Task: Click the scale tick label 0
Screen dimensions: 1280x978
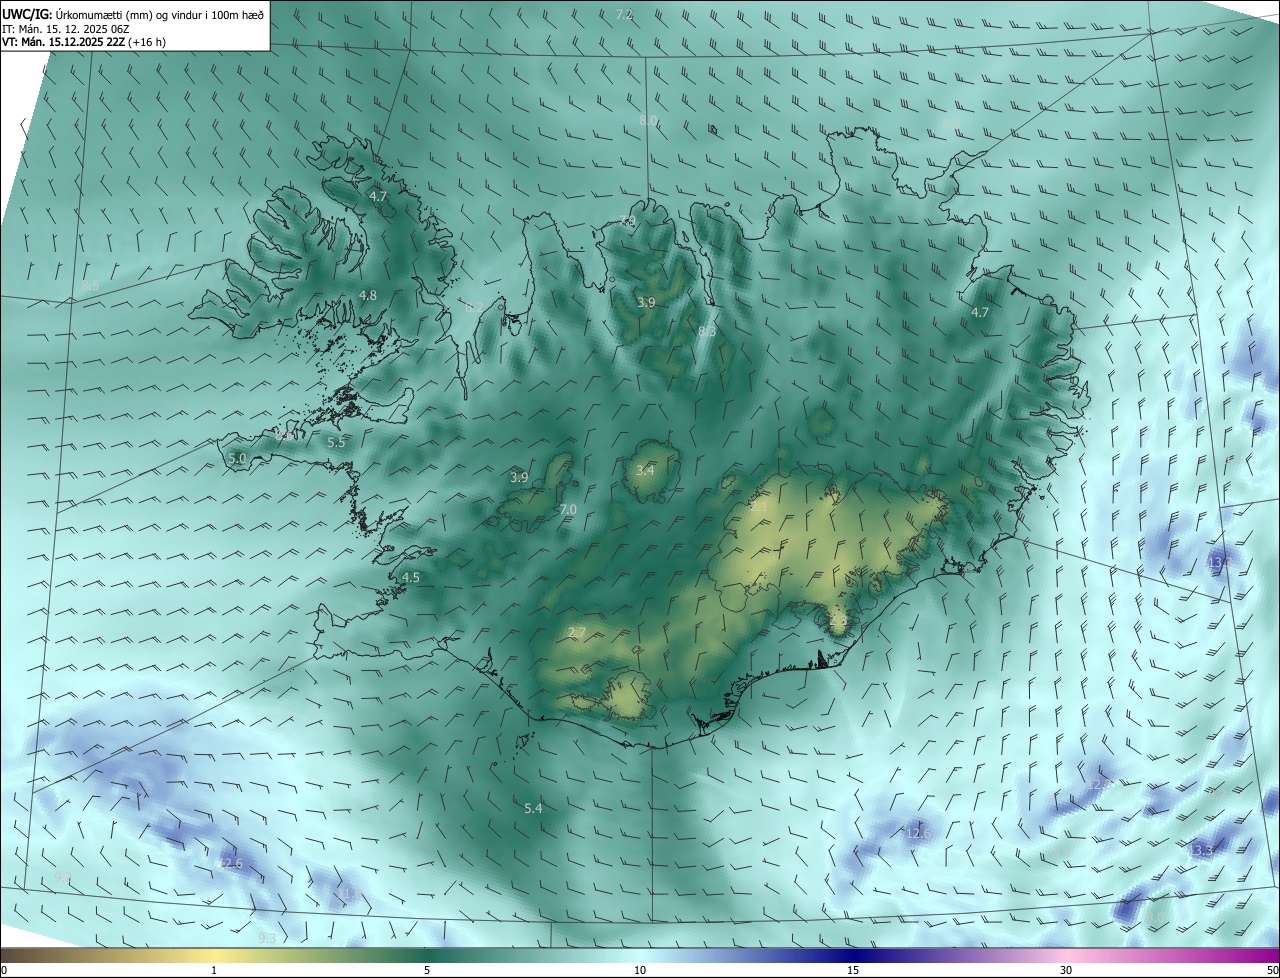Action: tap(4, 970)
